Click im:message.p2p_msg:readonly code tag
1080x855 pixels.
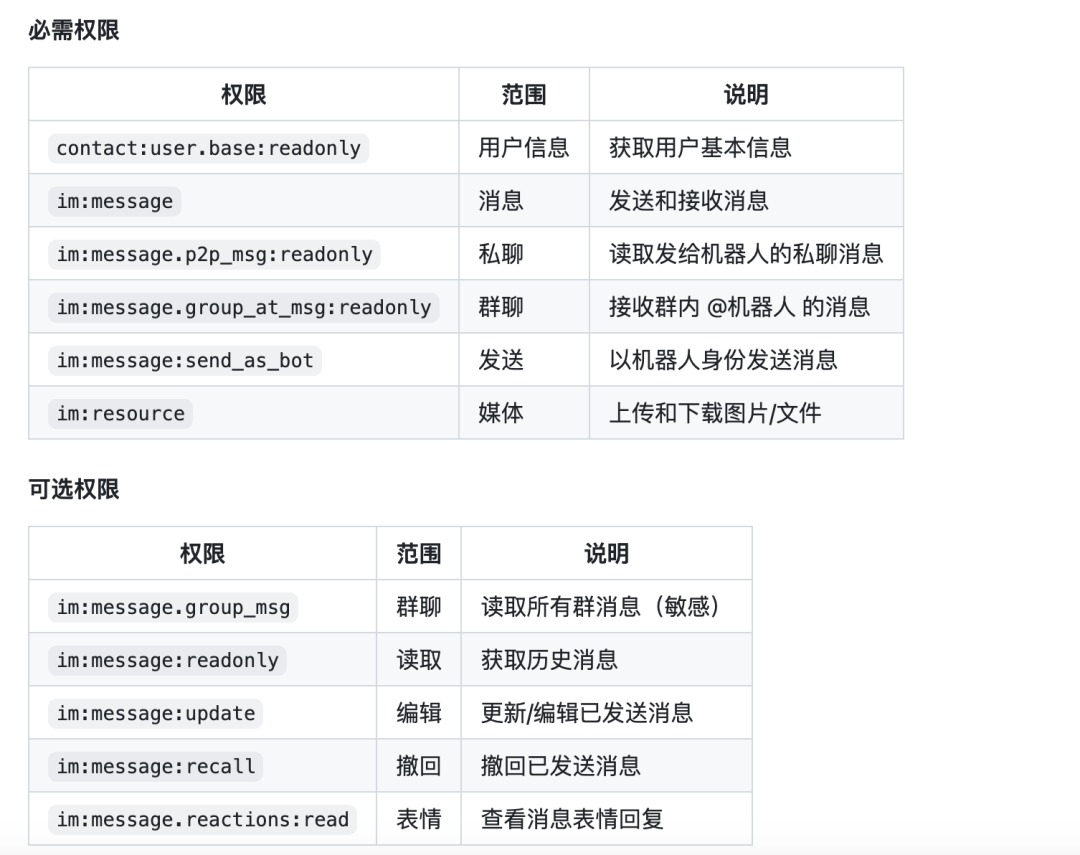point(214,254)
